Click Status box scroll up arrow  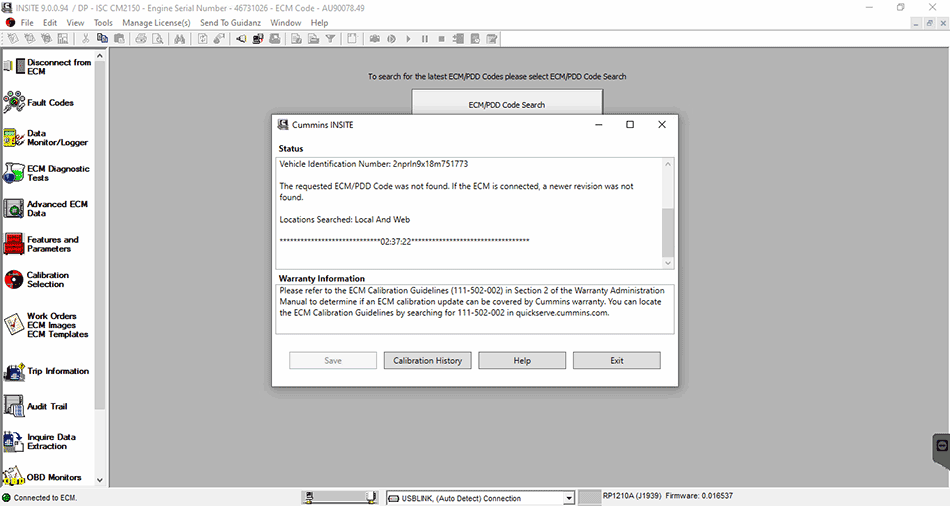point(668,164)
